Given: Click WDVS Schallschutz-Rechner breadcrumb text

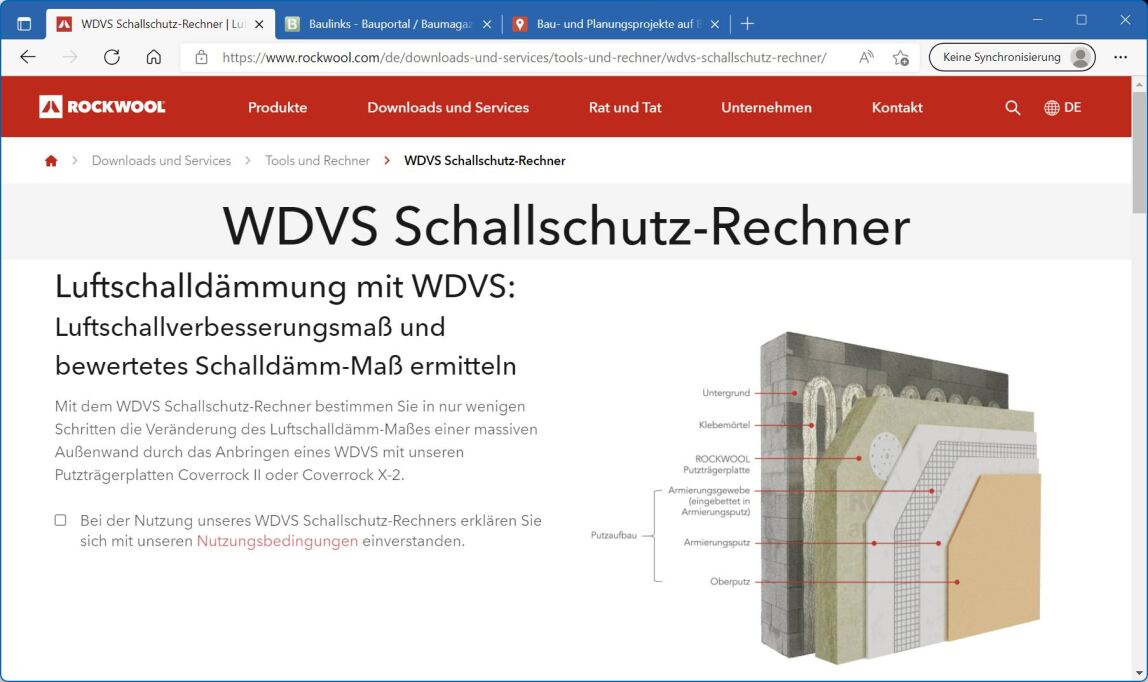Looking at the screenshot, I should point(485,161).
